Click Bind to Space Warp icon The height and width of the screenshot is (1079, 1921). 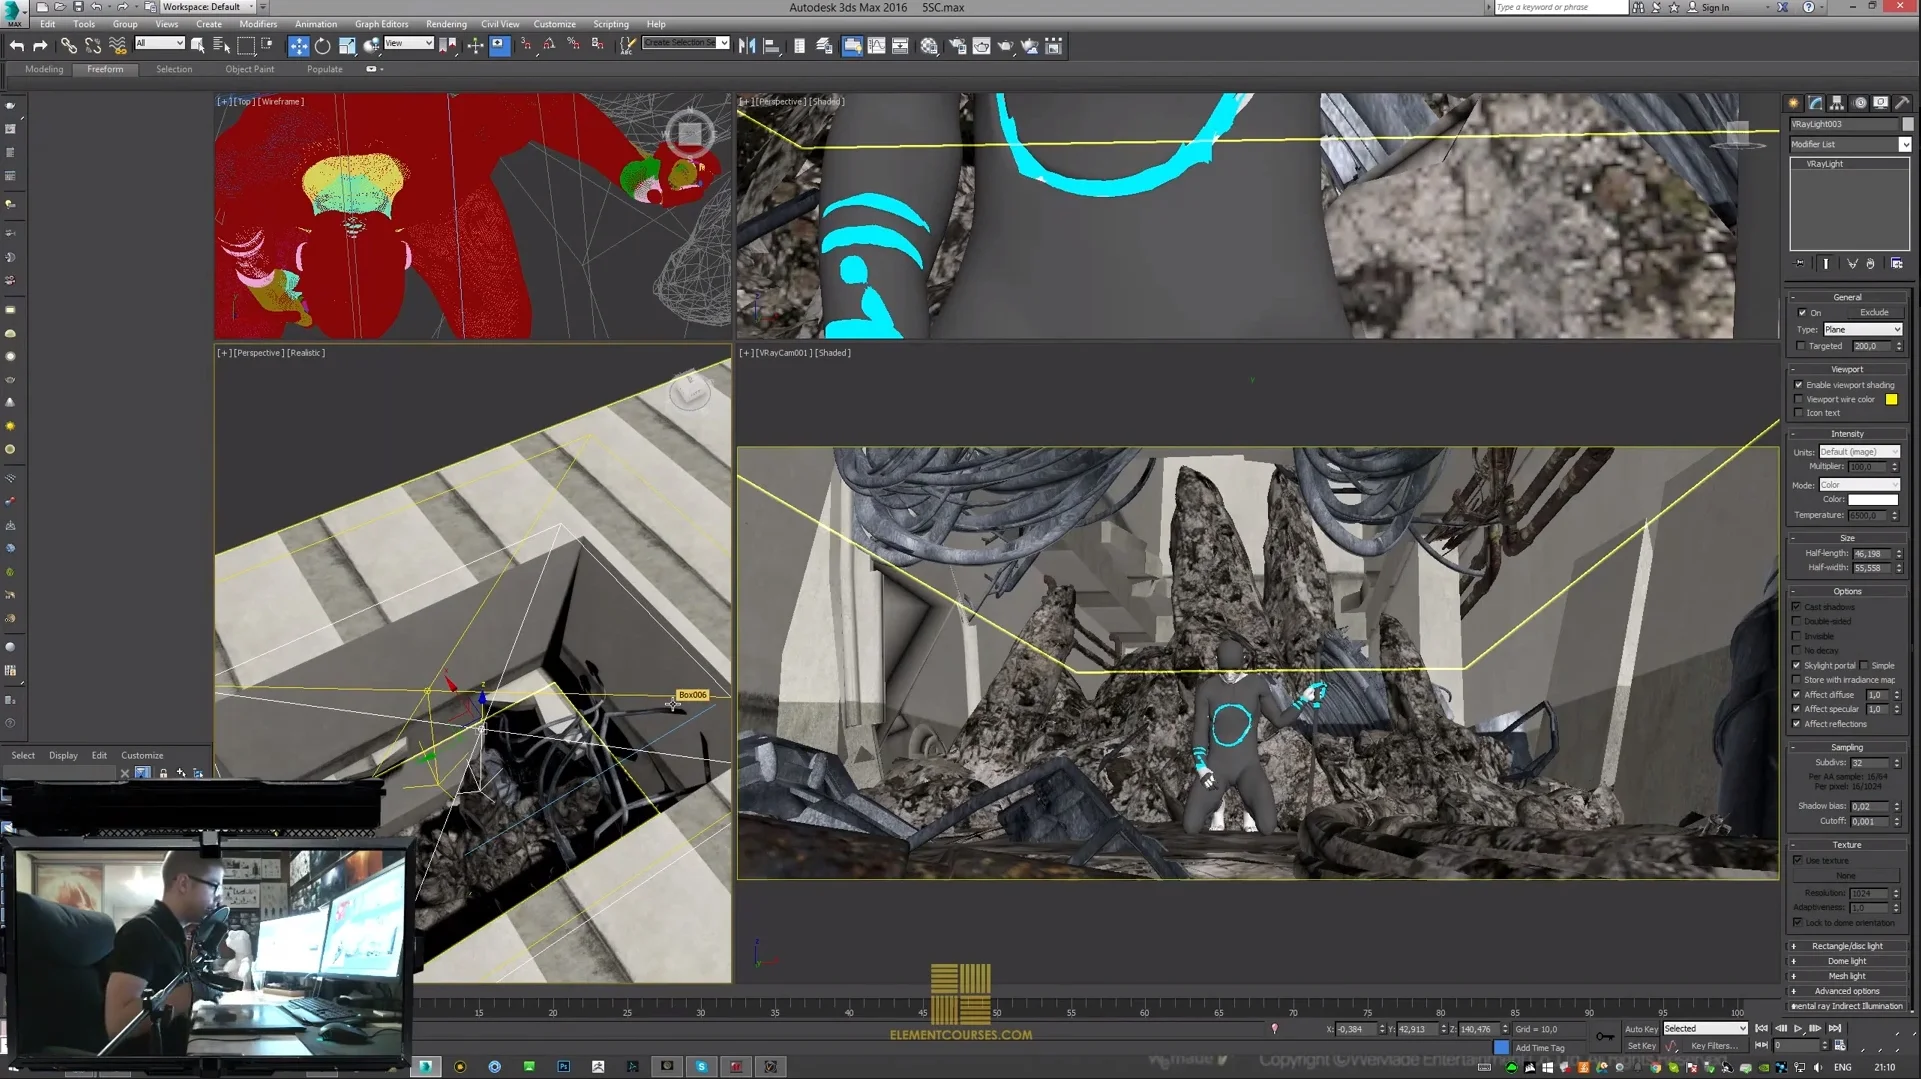(118, 45)
